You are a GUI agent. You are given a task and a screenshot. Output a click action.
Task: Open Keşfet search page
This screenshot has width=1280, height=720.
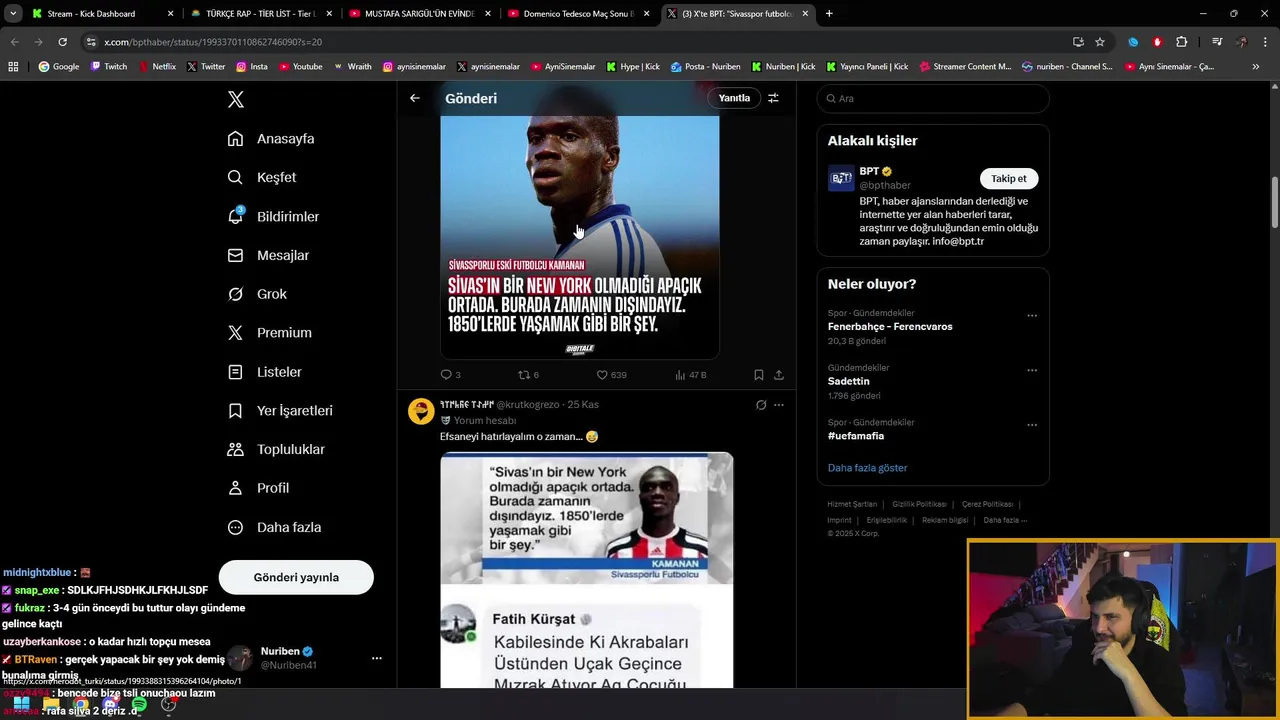click(262, 177)
